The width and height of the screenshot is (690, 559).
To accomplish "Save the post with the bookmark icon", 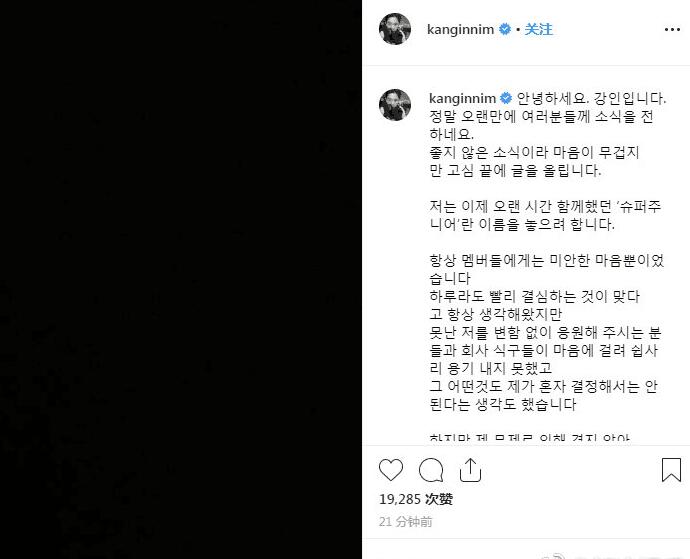I will click(672, 470).
